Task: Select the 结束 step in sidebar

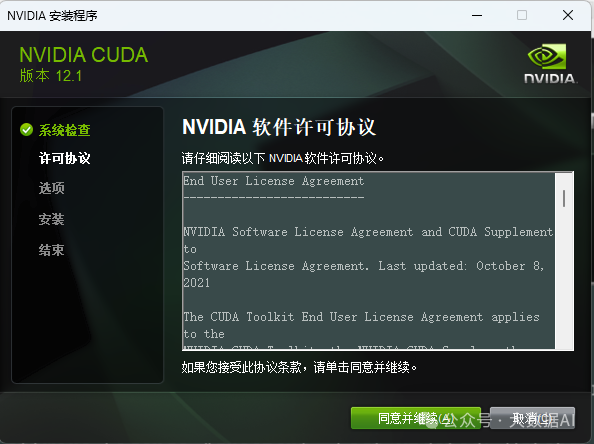Action: coord(52,250)
